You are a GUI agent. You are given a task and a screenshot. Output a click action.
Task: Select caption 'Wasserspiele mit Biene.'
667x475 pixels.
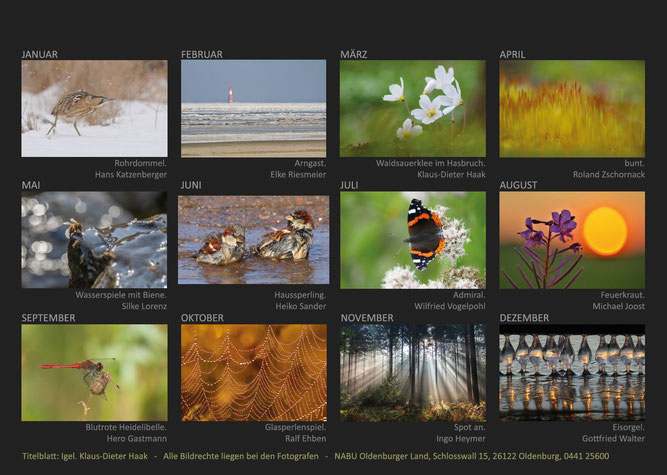121,295
